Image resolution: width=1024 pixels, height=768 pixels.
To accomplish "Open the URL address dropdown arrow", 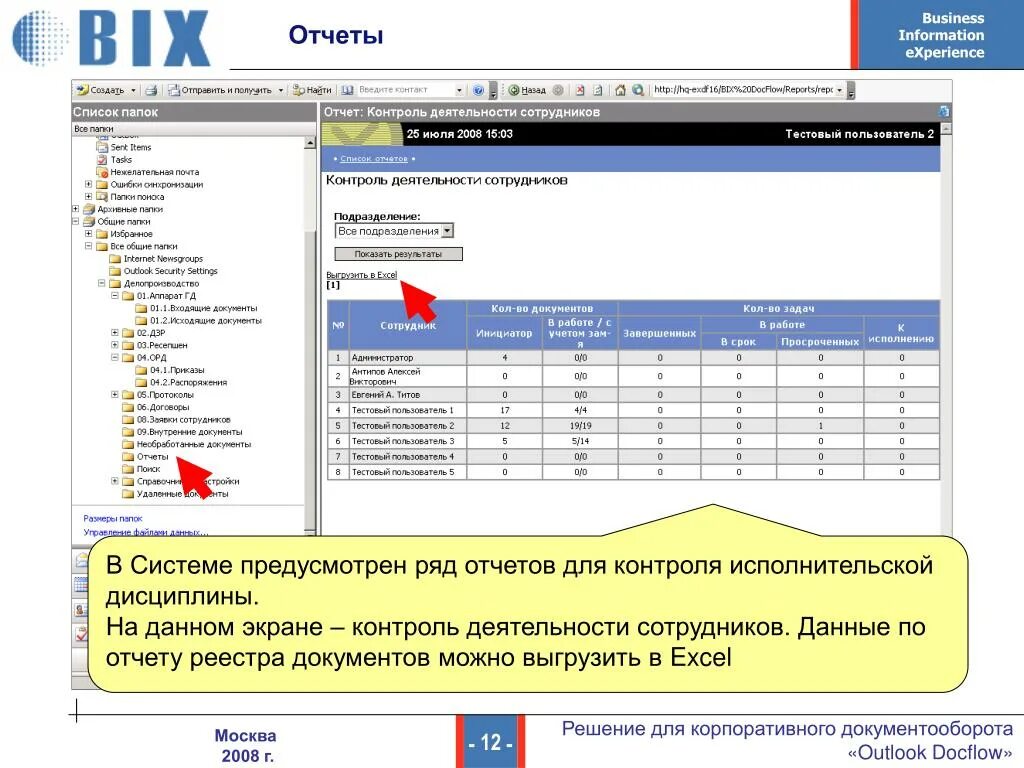I will [x=840, y=89].
